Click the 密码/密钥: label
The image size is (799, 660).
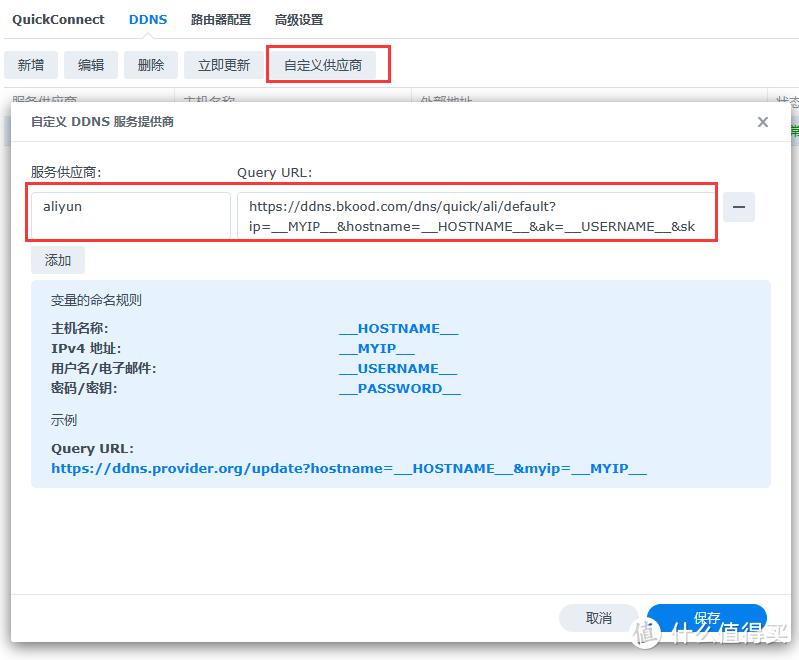[x=84, y=388]
